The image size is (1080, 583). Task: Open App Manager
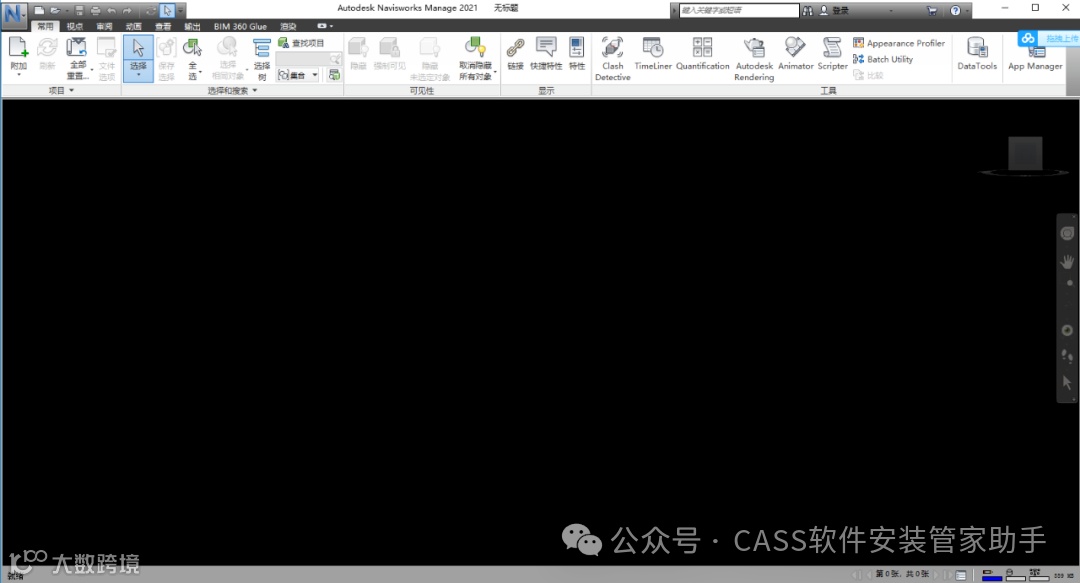click(1035, 59)
